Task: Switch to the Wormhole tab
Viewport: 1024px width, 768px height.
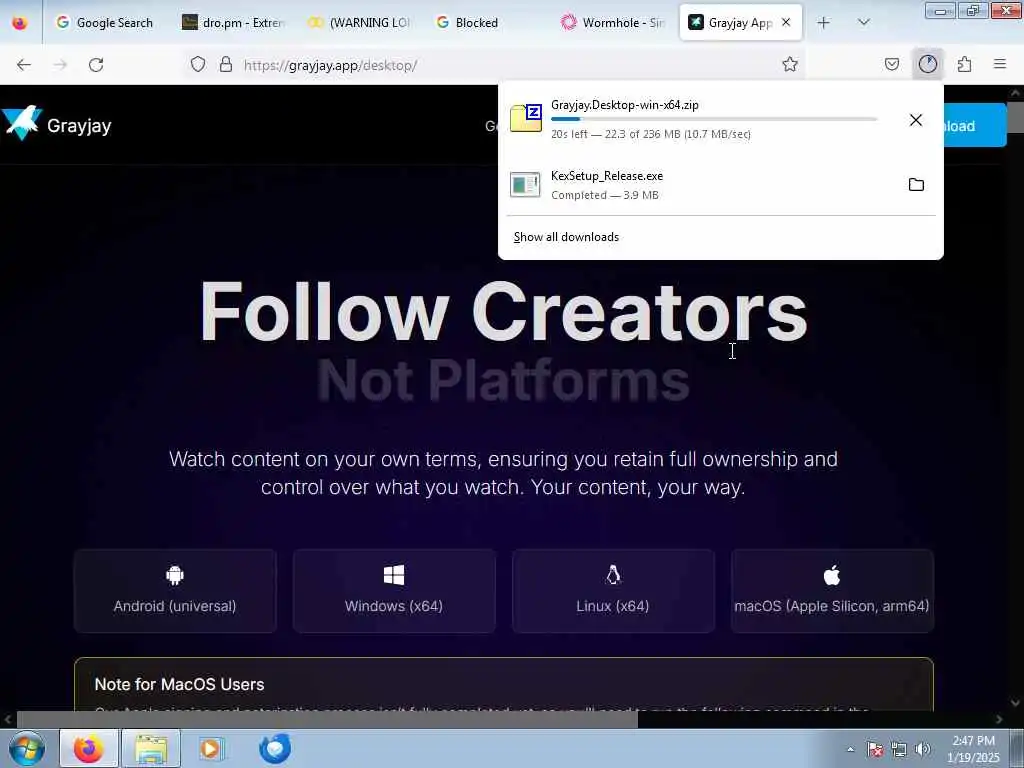Action: click(614, 23)
